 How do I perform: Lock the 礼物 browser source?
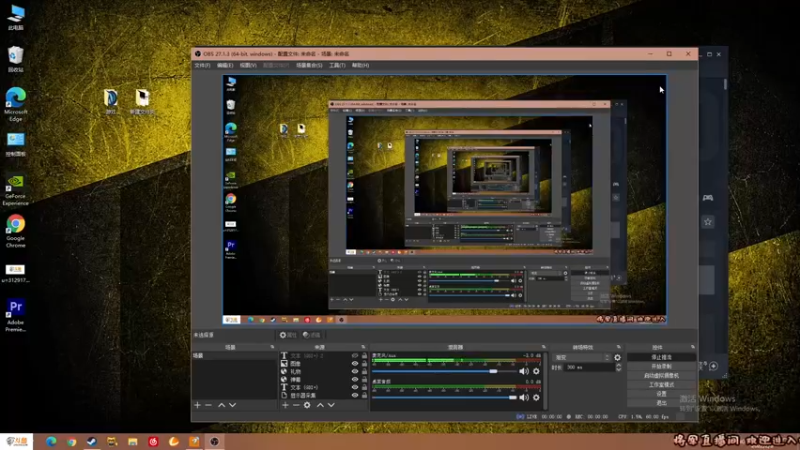tap(364, 371)
